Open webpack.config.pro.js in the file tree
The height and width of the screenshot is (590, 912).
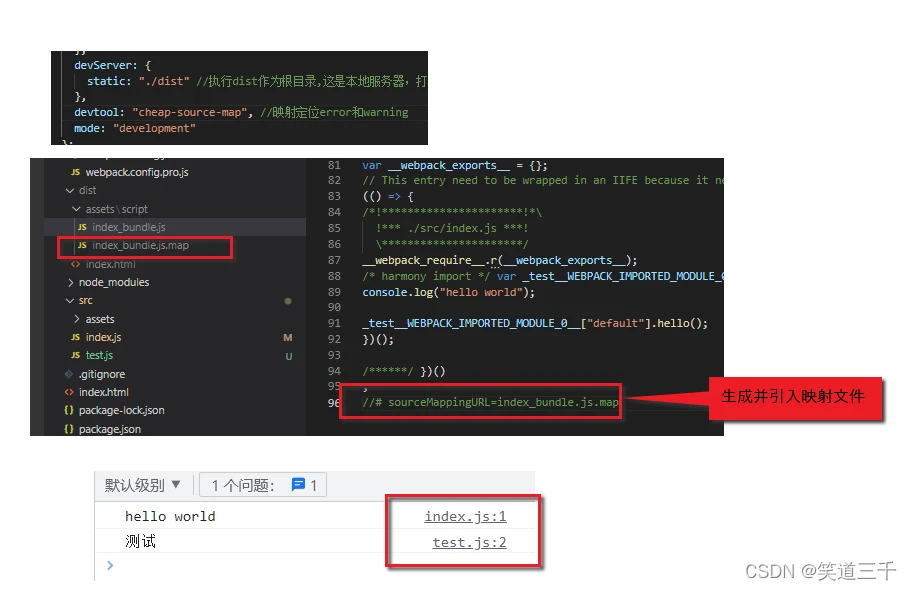pos(137,172)
